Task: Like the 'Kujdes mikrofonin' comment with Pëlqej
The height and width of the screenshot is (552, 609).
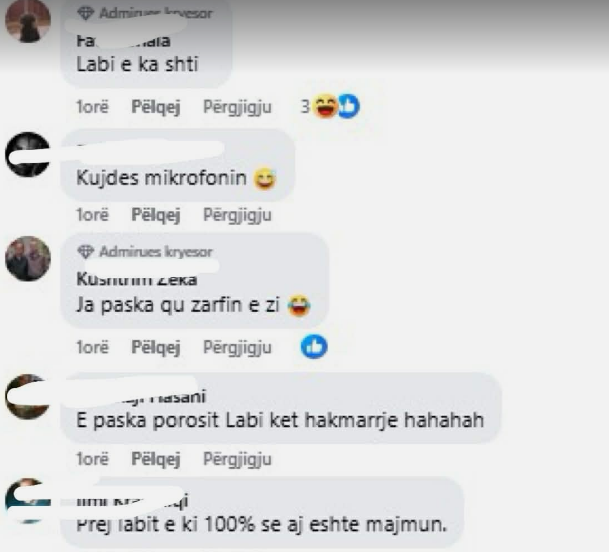Action: click(156, 215)
